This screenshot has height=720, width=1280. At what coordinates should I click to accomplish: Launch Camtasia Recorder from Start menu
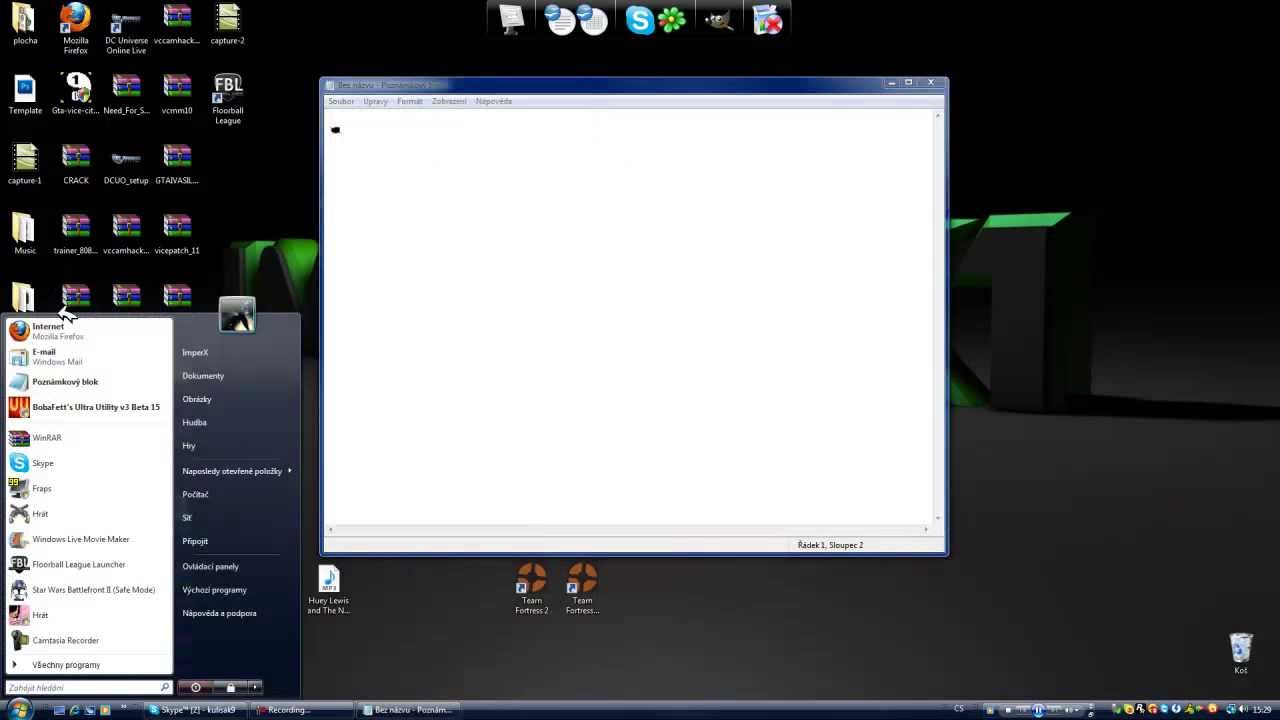[88, 640]
